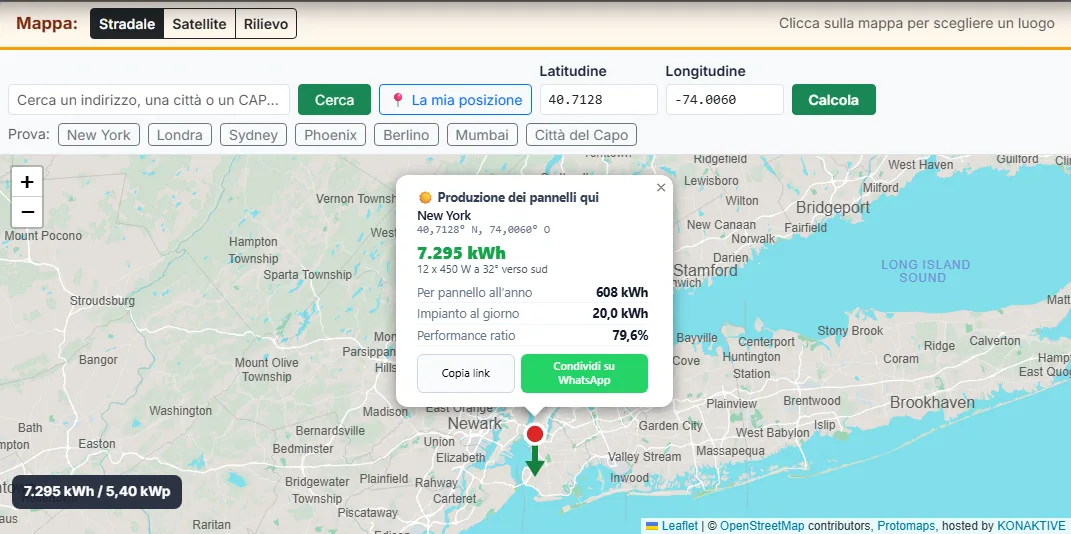Screen dimensions: 1071x534
Task: Open the KONAKTIVE link
Action: 1031,526
